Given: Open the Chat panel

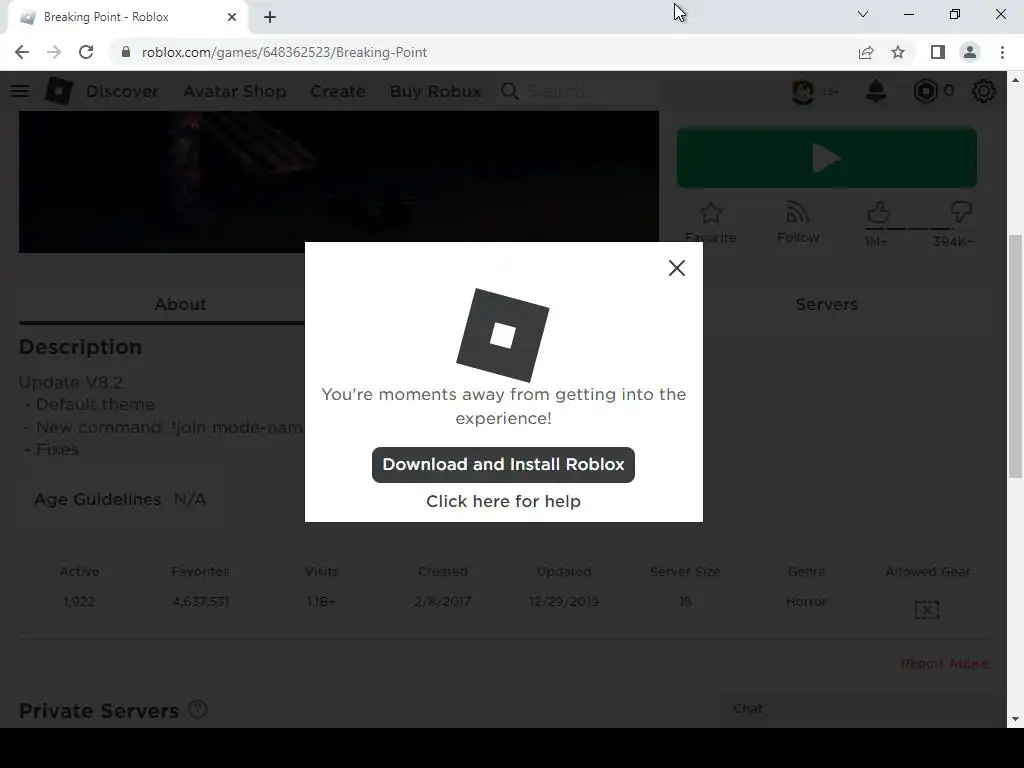Looking at the screenshot, I should tap(862, 709).
